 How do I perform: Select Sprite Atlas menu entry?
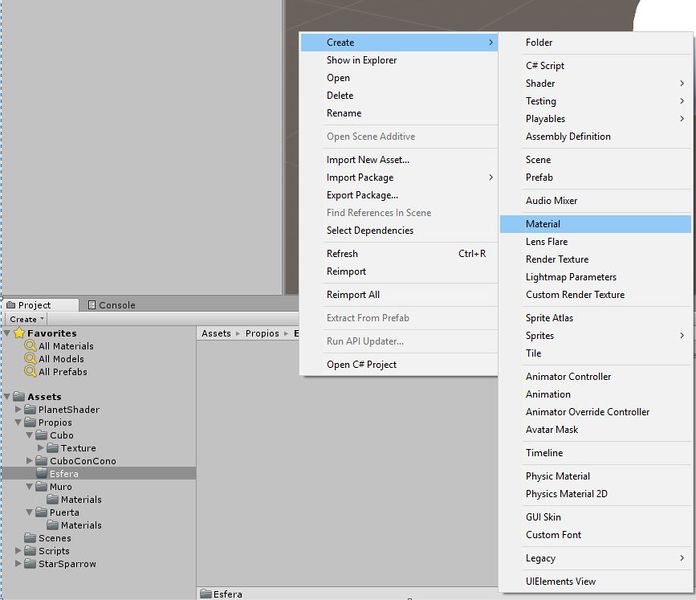point(595,318)
